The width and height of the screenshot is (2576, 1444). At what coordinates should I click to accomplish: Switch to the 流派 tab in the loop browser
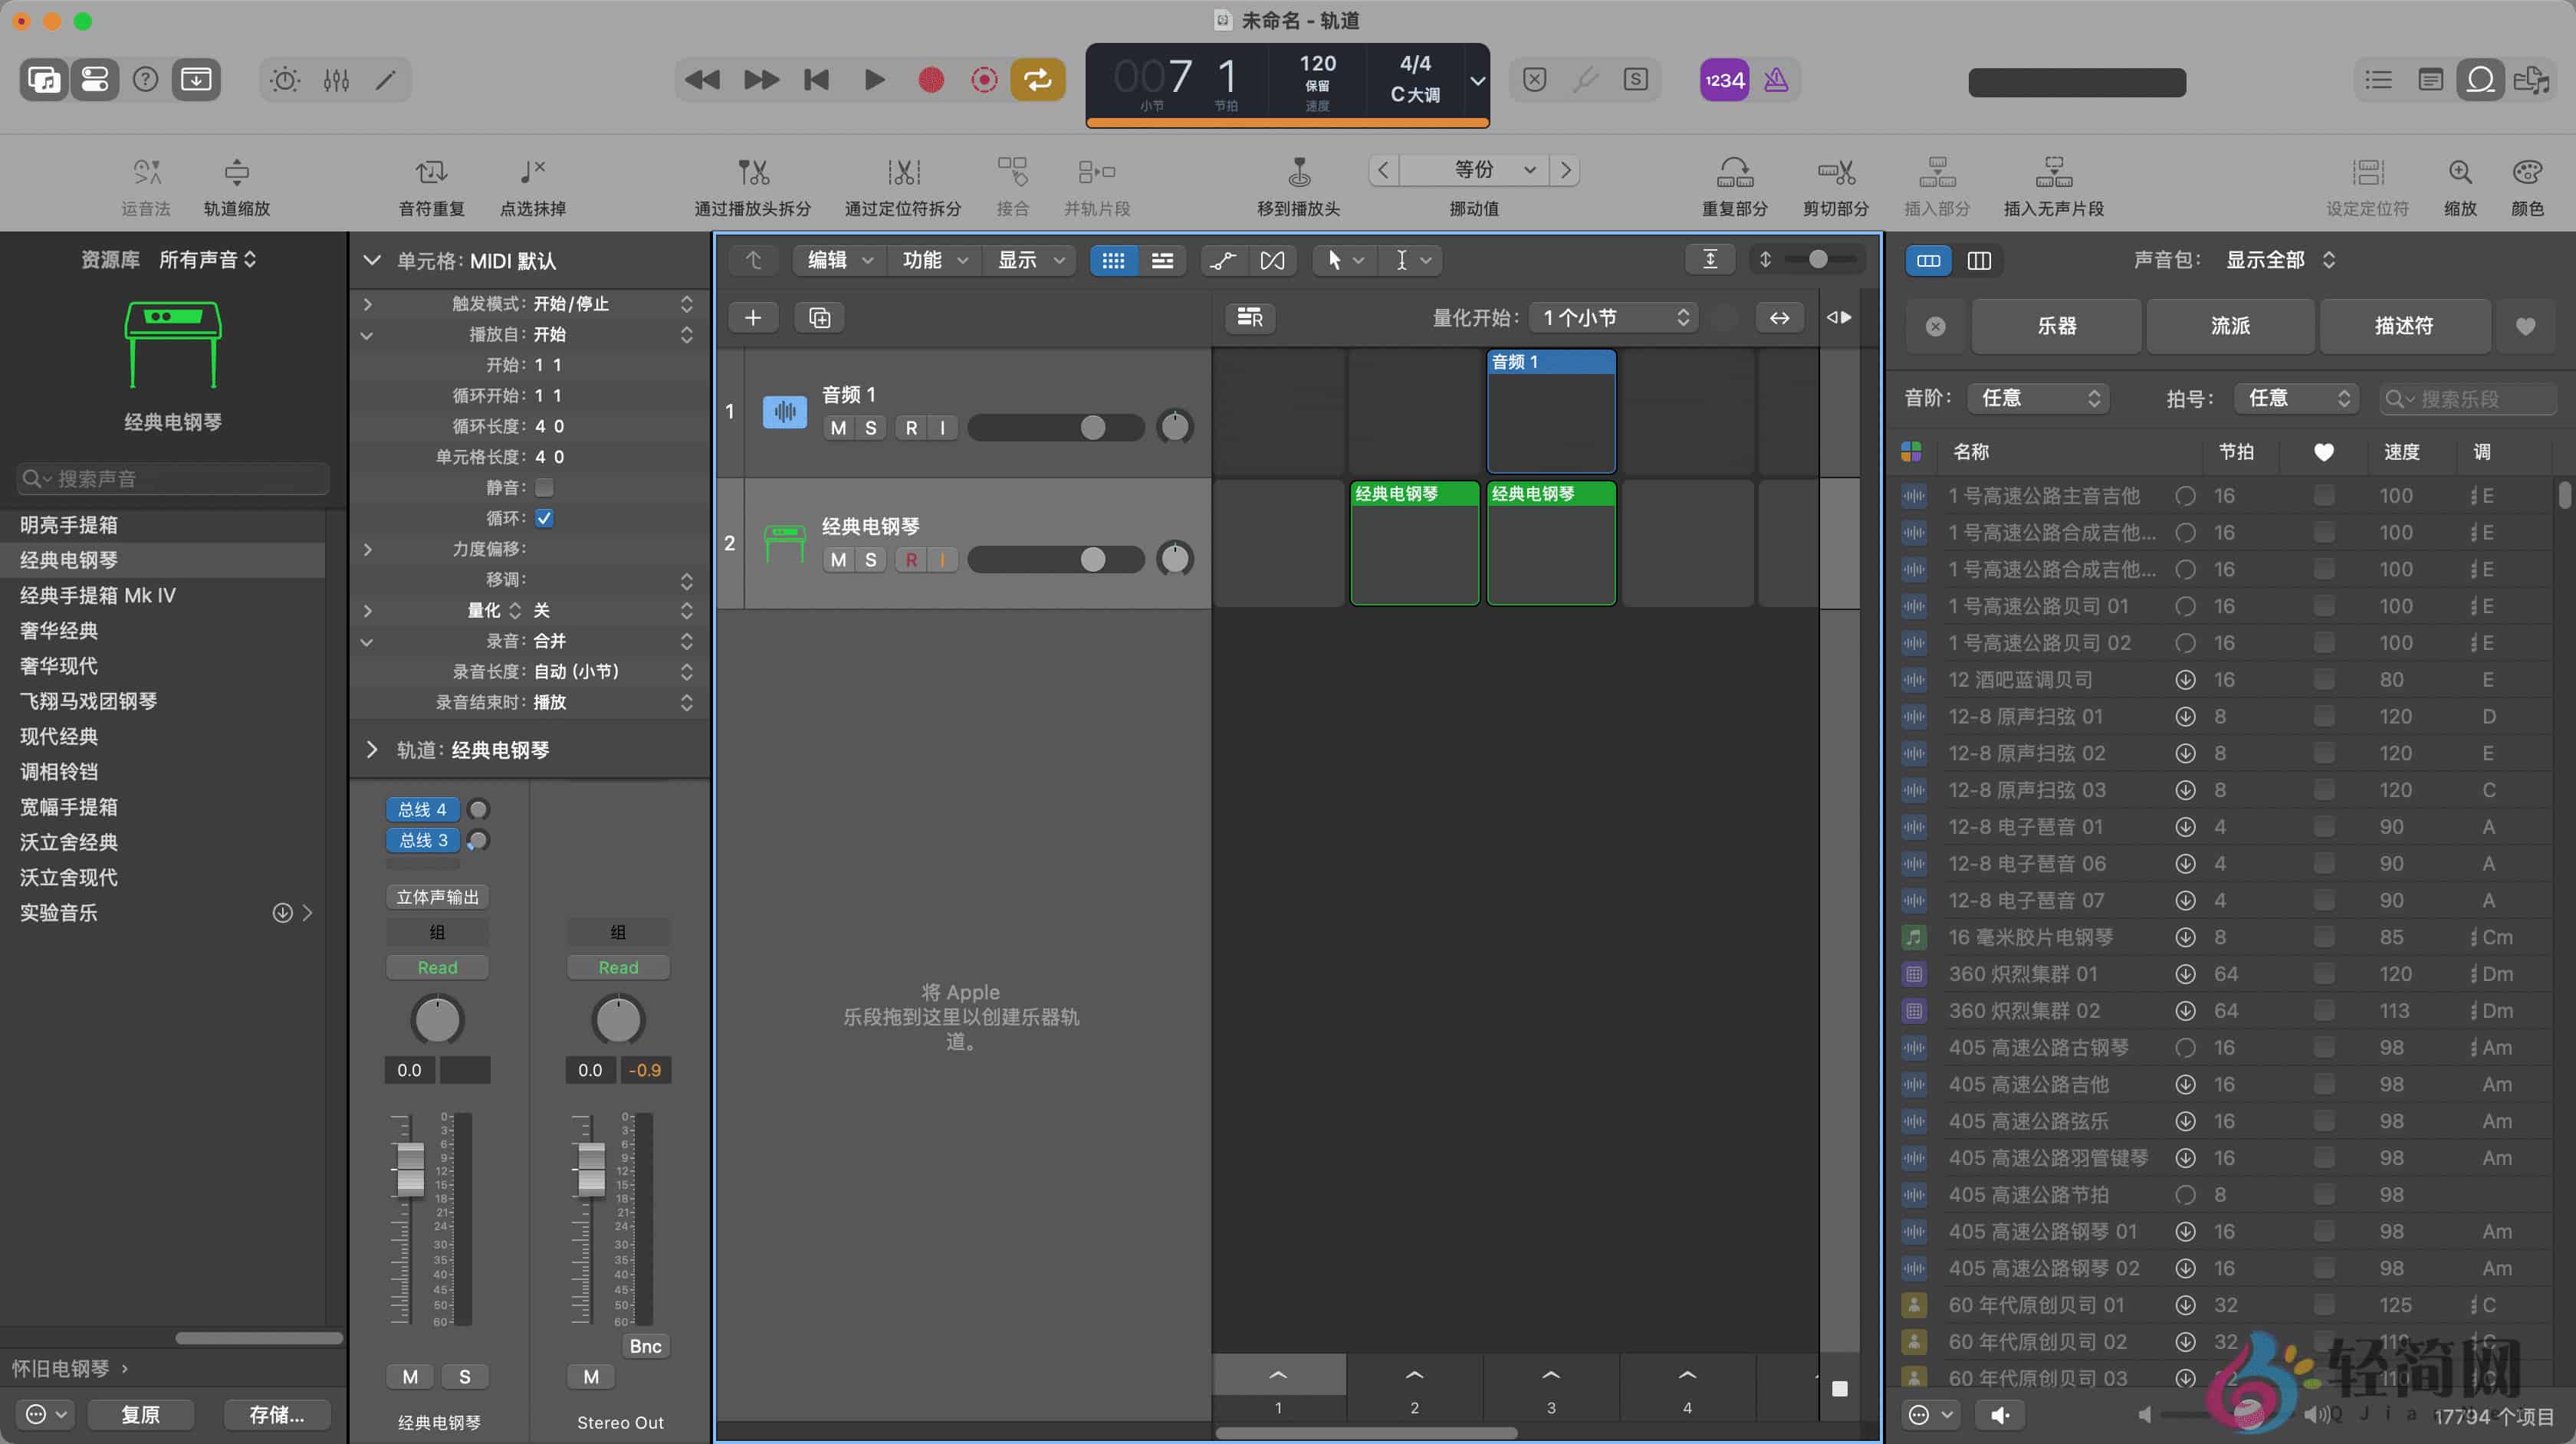pyautogui.click(x=2230, y=326)
